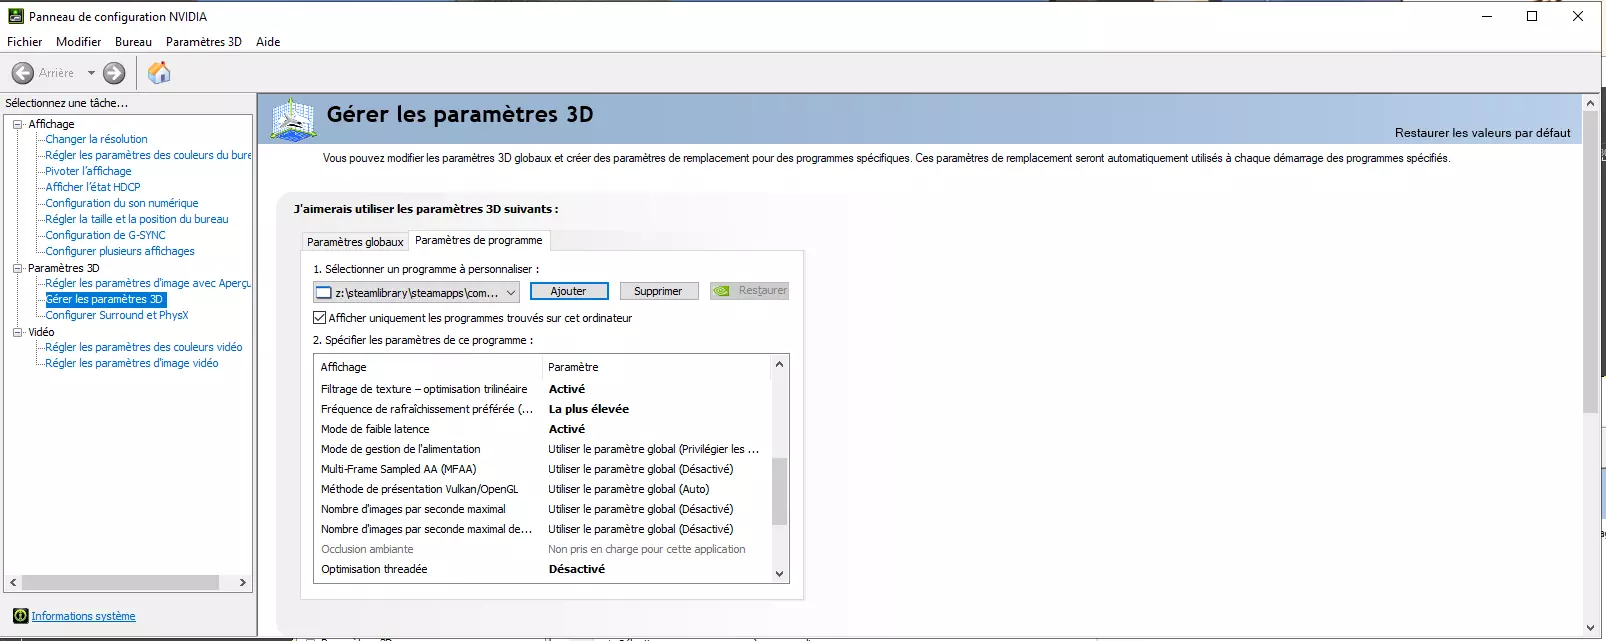Collapse the Vidéo tree node
Screen dimensions: 1606x641
pos(17,332)
